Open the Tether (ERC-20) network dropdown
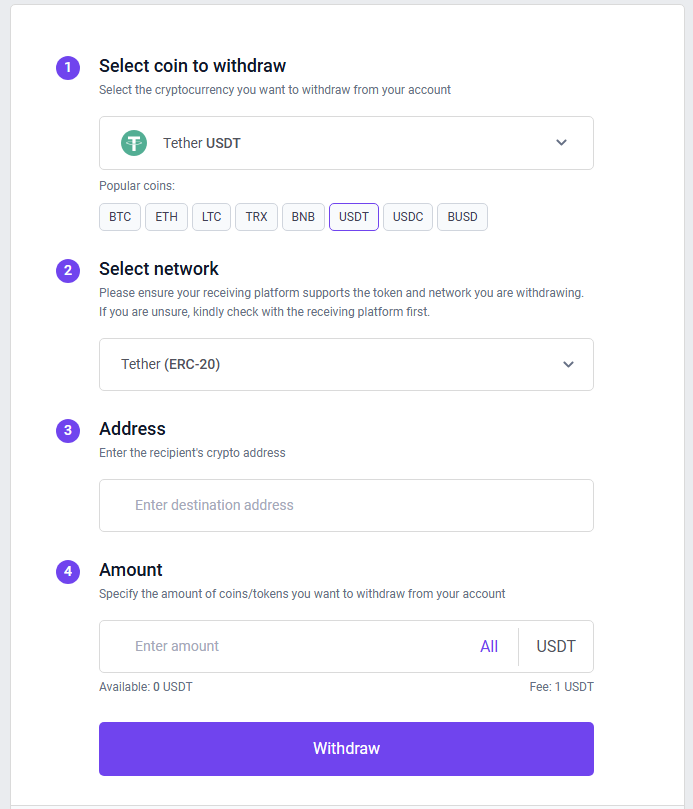The height and width of the screenshot is (809, 693). pyautogui.click(x=346, y=364)
